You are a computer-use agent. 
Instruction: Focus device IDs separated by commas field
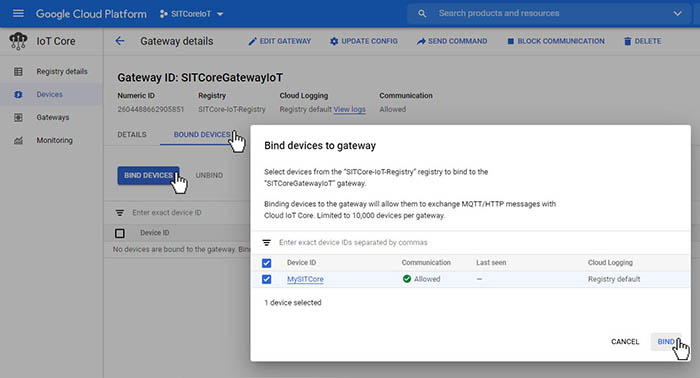353,242
